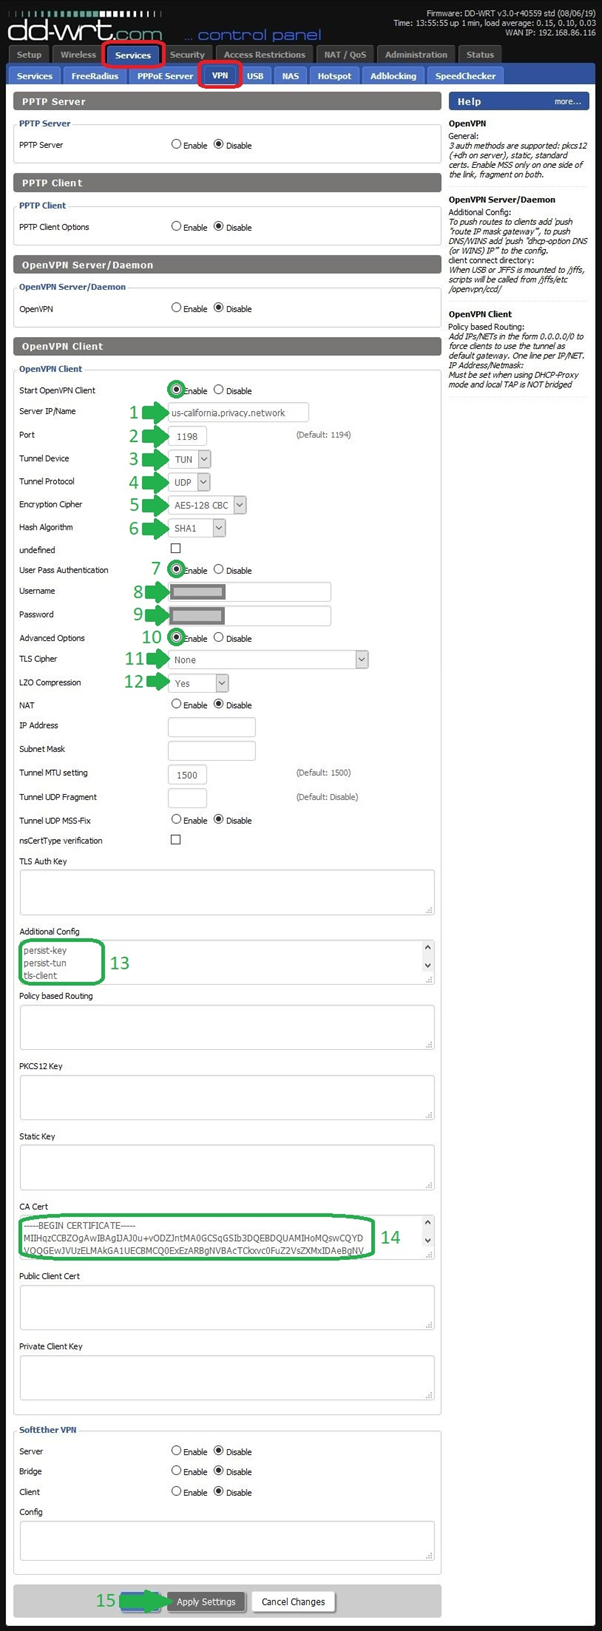Switch to the Wireless tab
Viewport: 602px width, 1631px height.
tap(78, 55)
